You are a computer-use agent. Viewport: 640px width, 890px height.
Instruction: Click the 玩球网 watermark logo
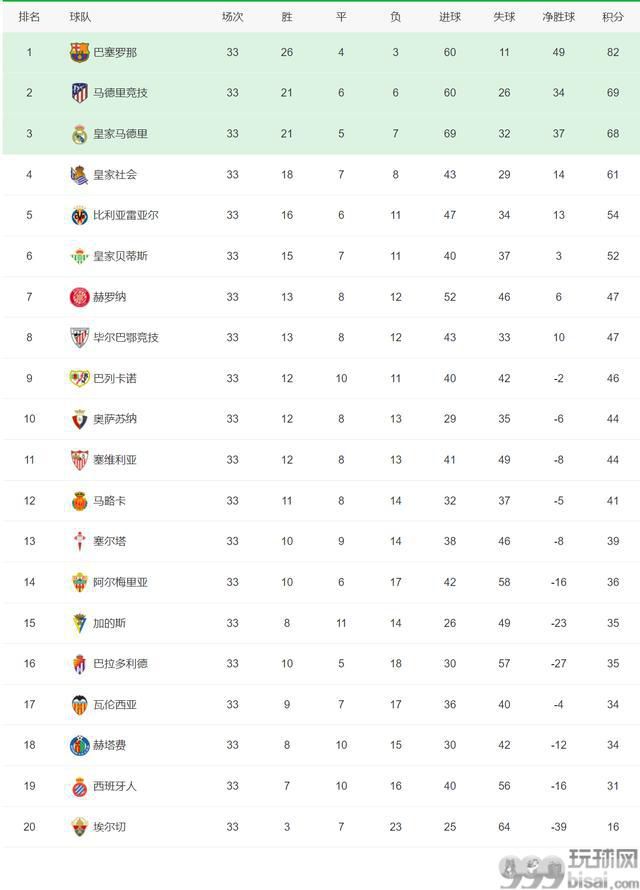coord(569,868)
